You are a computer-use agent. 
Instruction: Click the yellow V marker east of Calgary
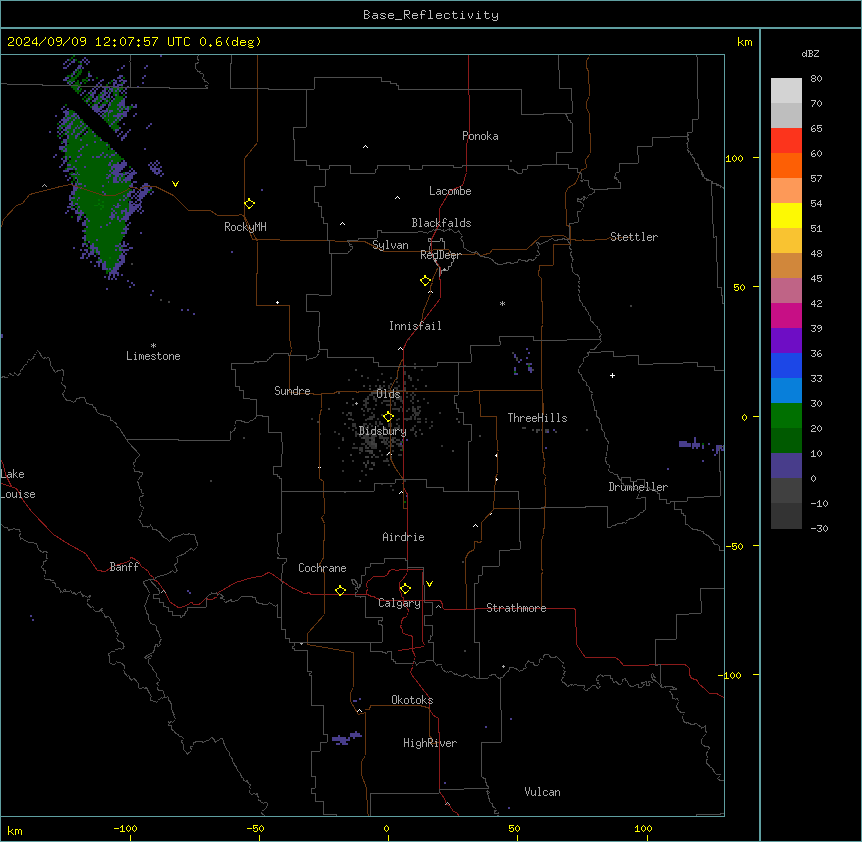pos(429,584)
